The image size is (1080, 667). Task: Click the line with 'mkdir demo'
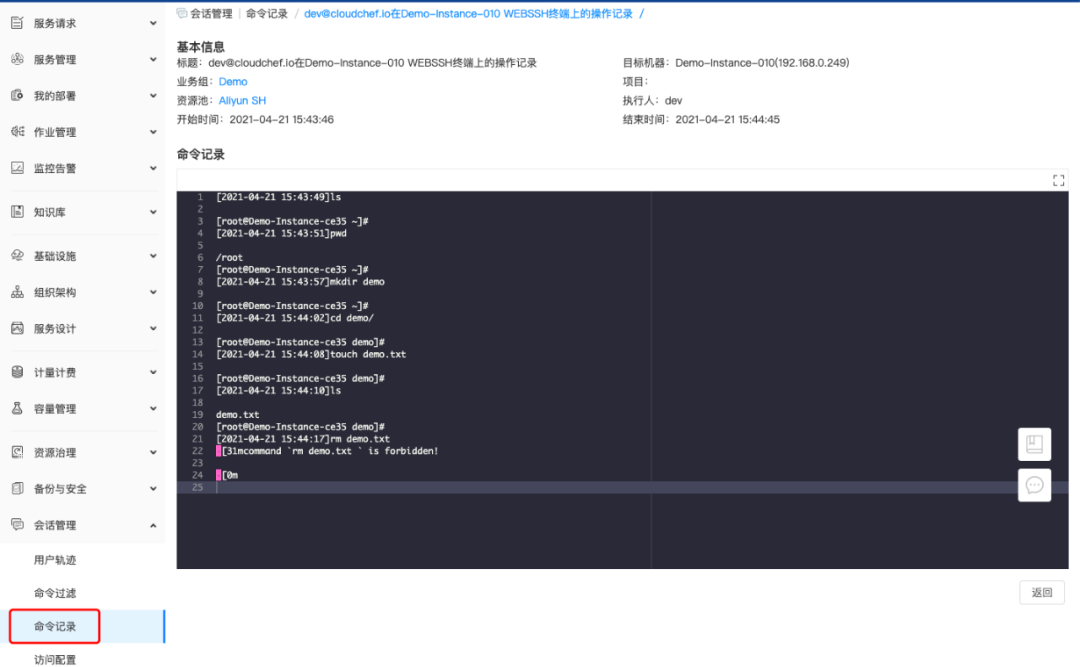300,282
